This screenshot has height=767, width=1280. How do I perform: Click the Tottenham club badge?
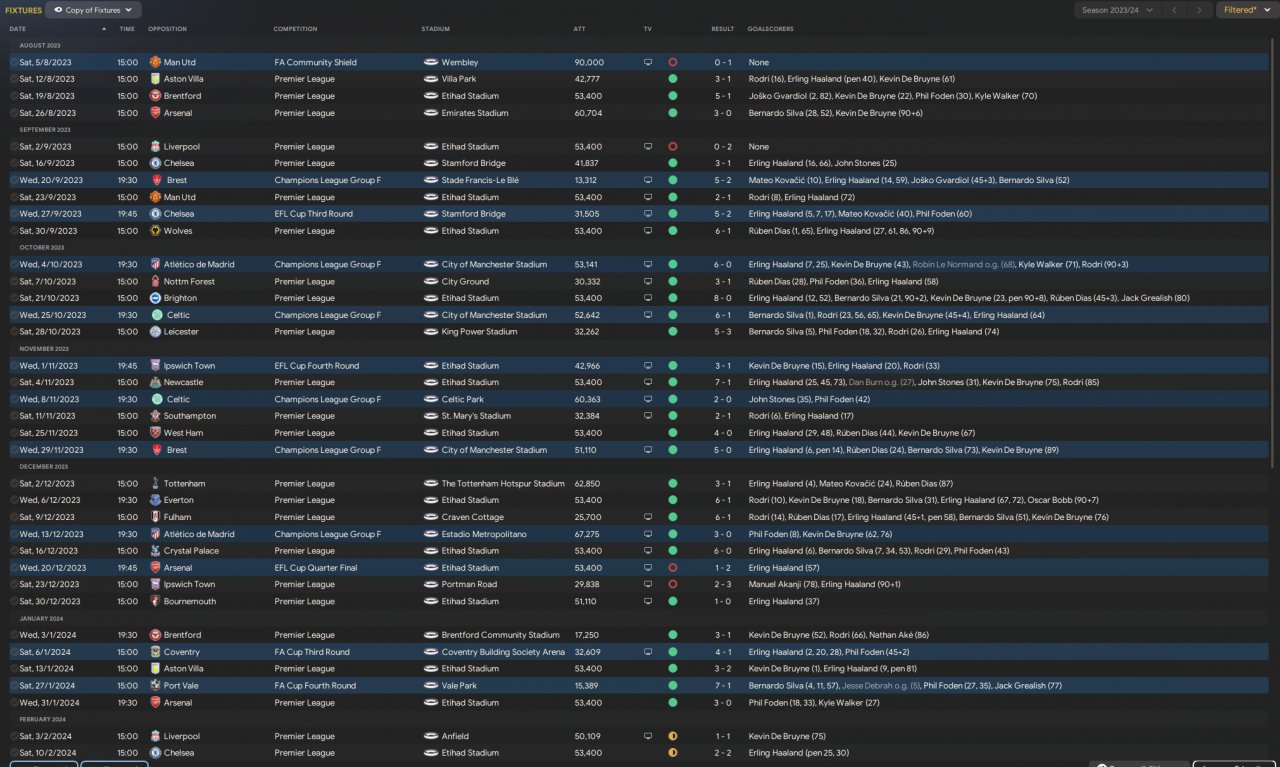point(155,484)
